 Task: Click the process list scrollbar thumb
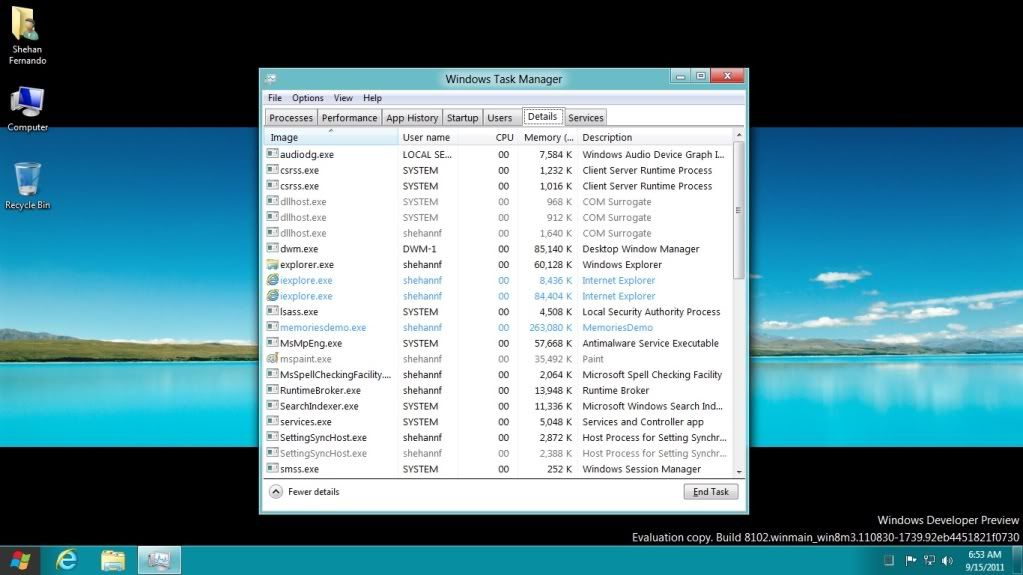739,210
